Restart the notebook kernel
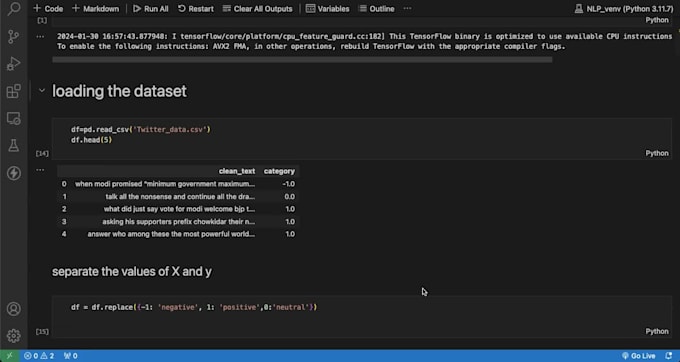Image resolution: width=680 pixels, height=362 pixels. [x=196, y=9]
